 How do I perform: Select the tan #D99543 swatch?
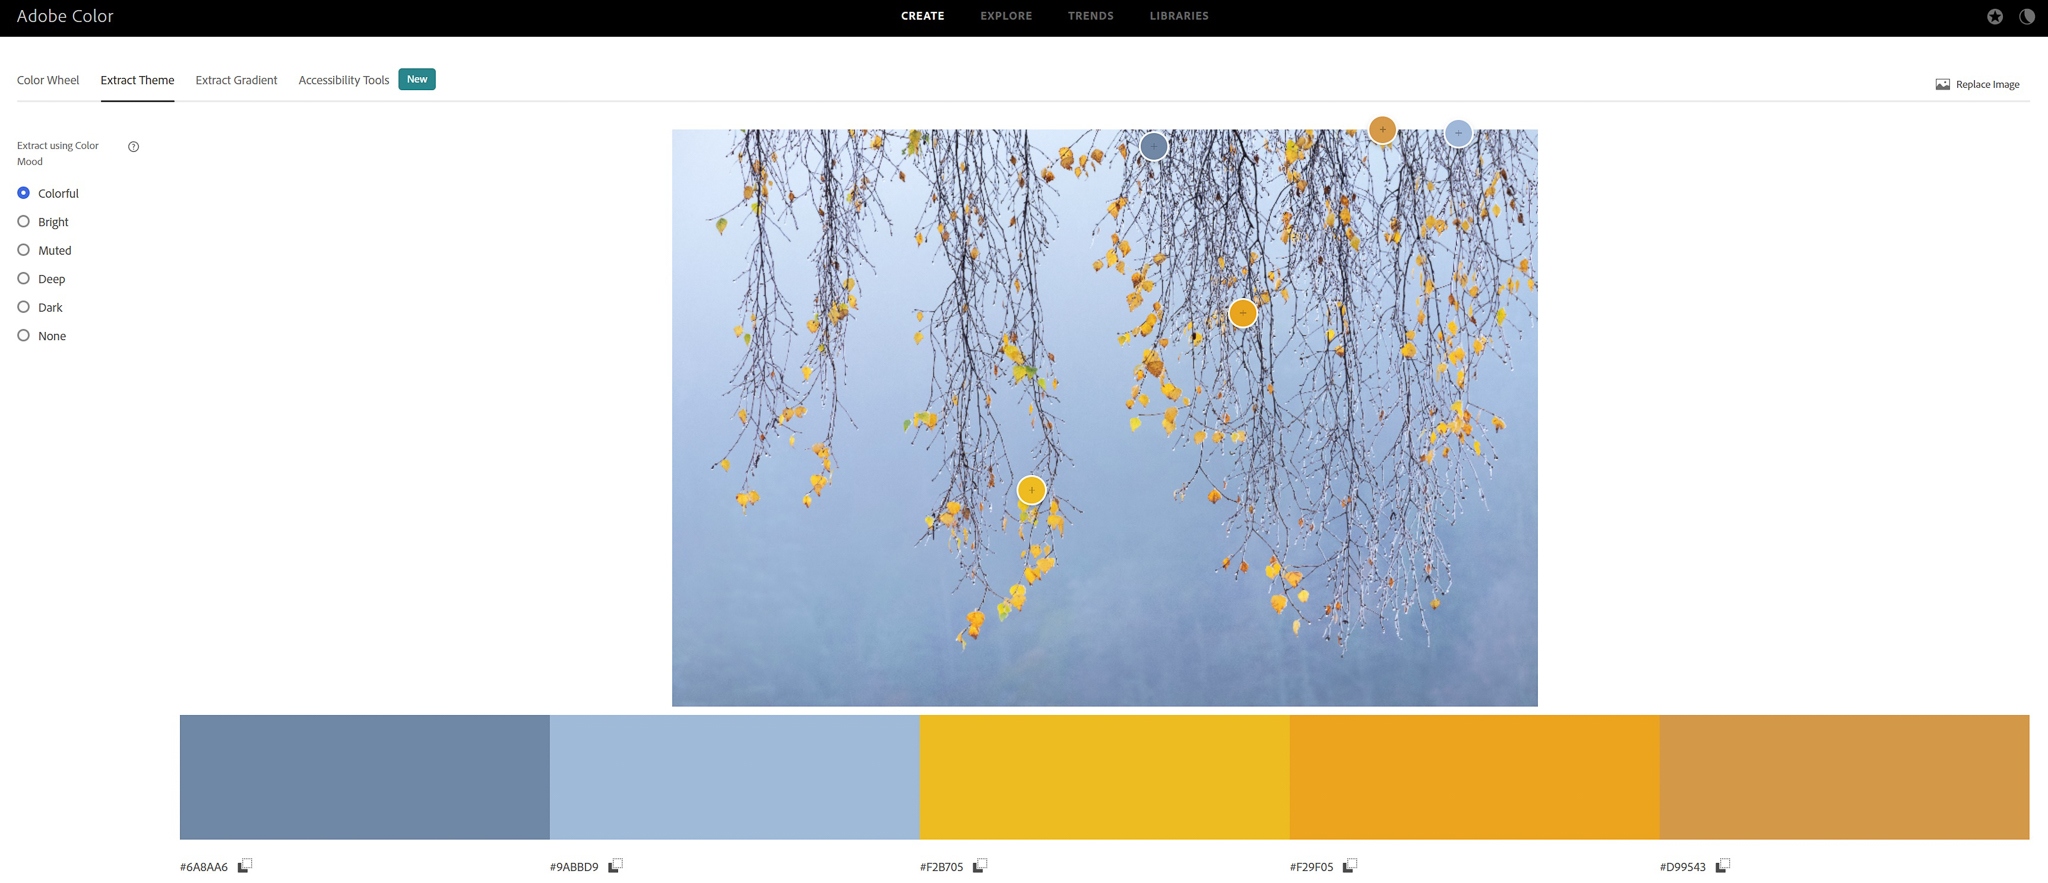(x=1845, y=777)
